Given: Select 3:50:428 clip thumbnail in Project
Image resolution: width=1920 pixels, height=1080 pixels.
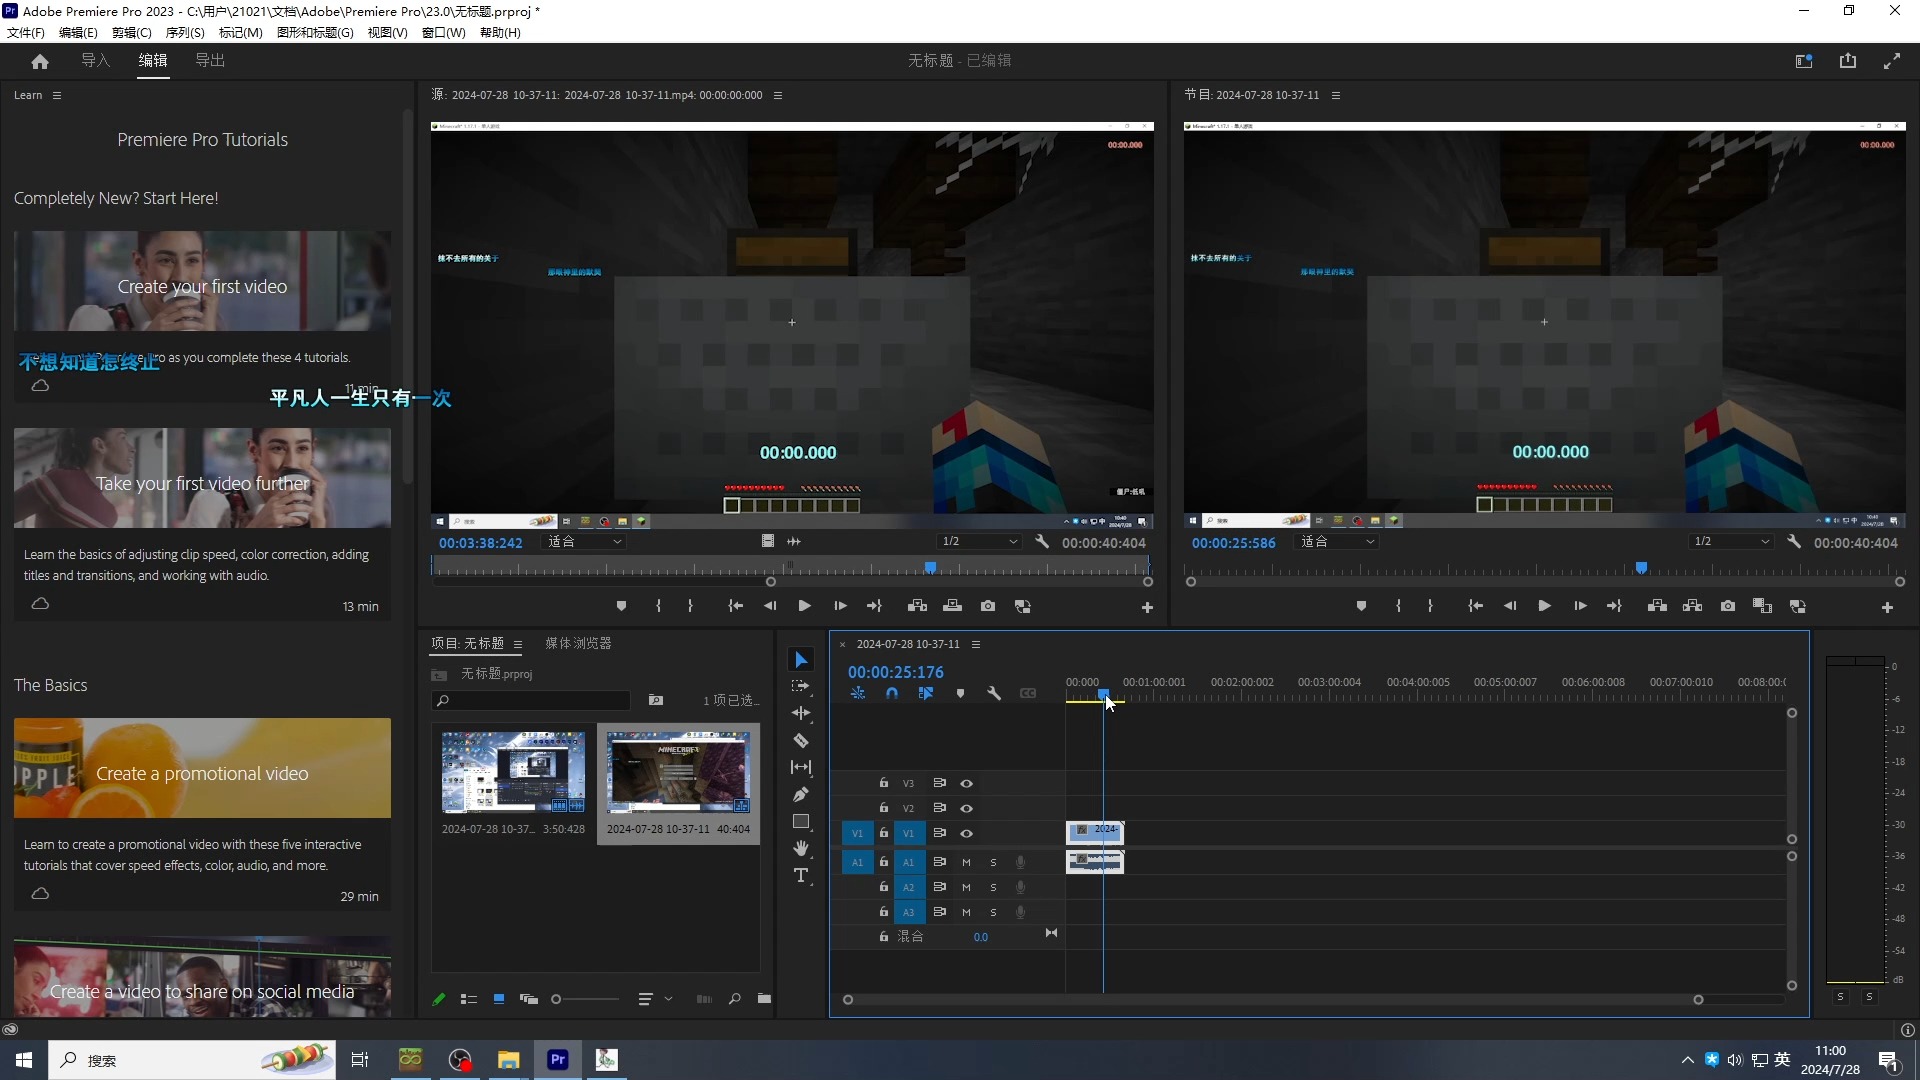Looking at the screenshot, I should coord(513,772).
